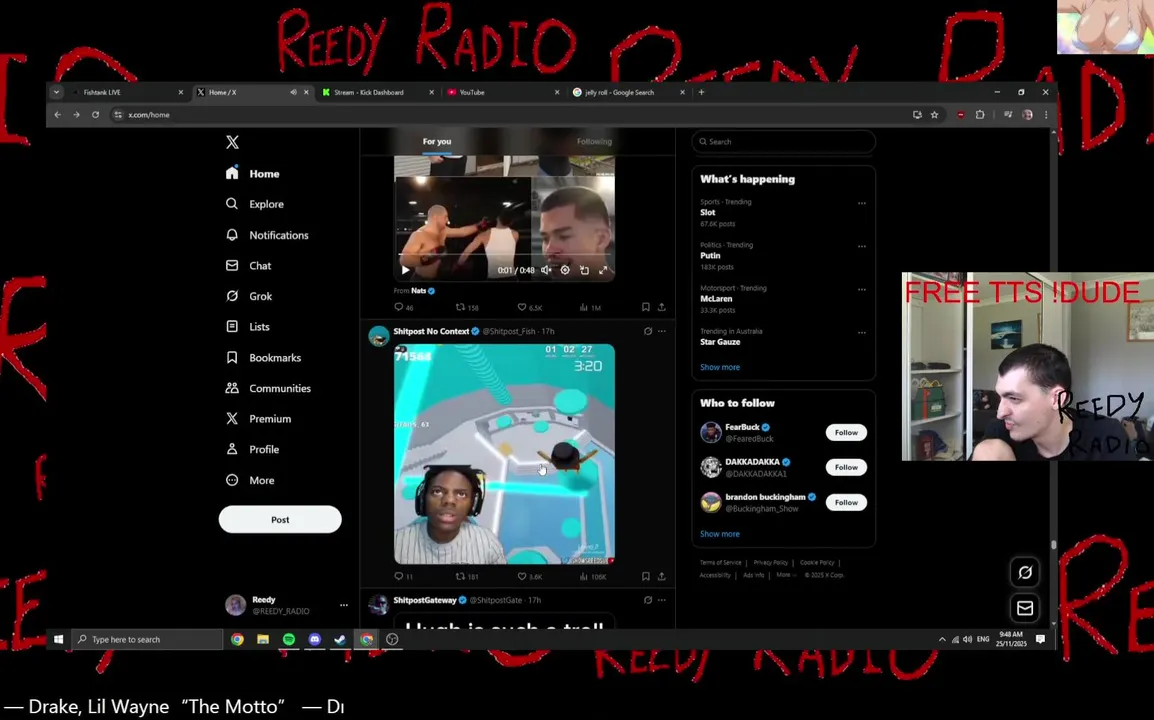Viewport: 1154px width, 720px height.
Task: Click the X search field
Action: click(783, 141)
